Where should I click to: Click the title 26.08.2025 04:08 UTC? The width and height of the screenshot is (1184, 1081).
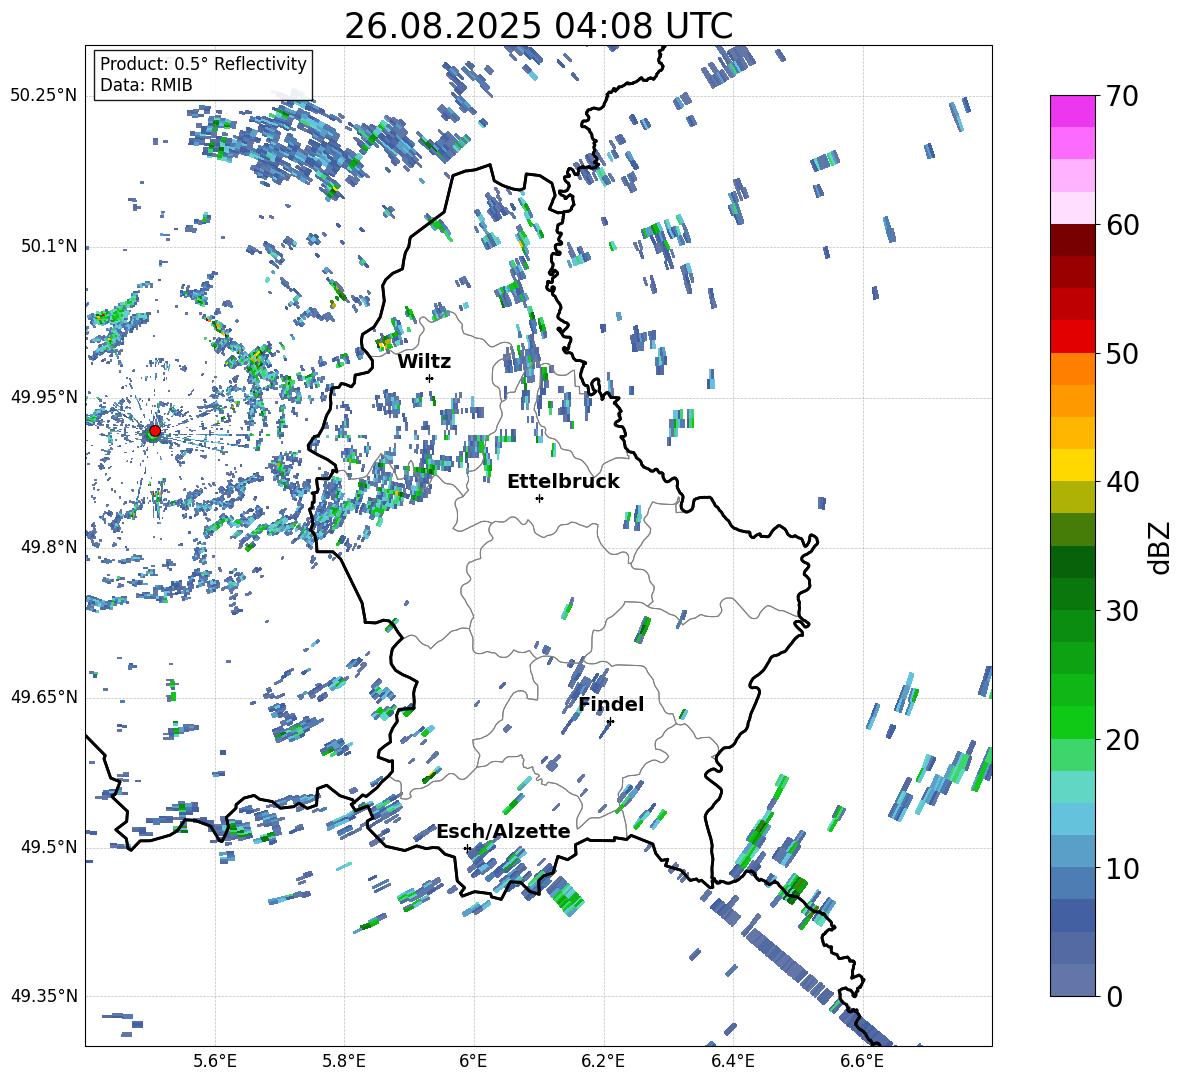coord(538,26)
